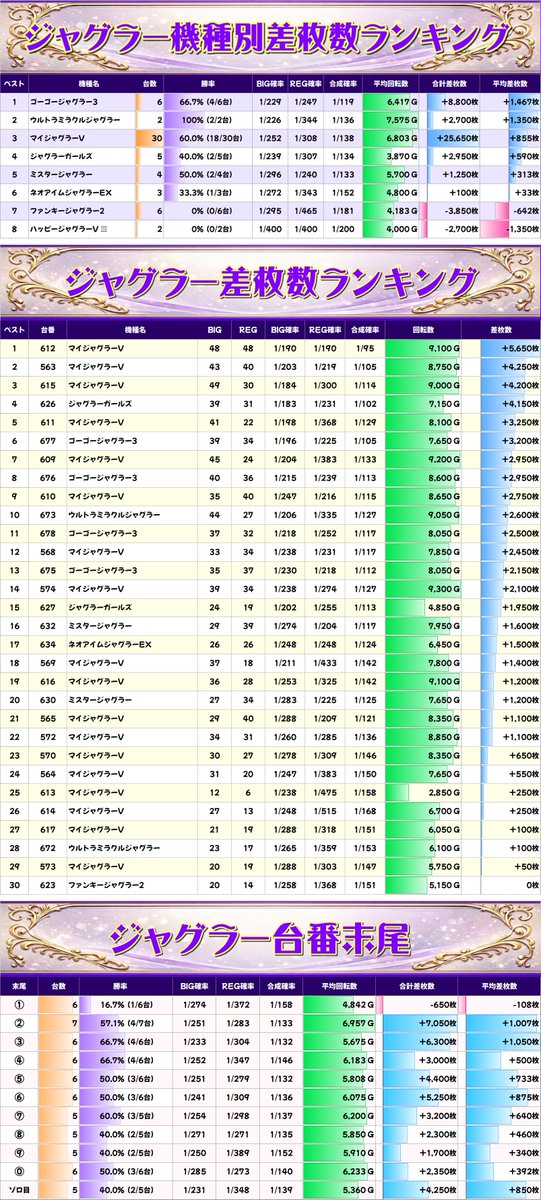Viewport: 541px width, 1200px height.
Task: Click the 平均差枚数 column header in top table
Action: pos(509,84)
